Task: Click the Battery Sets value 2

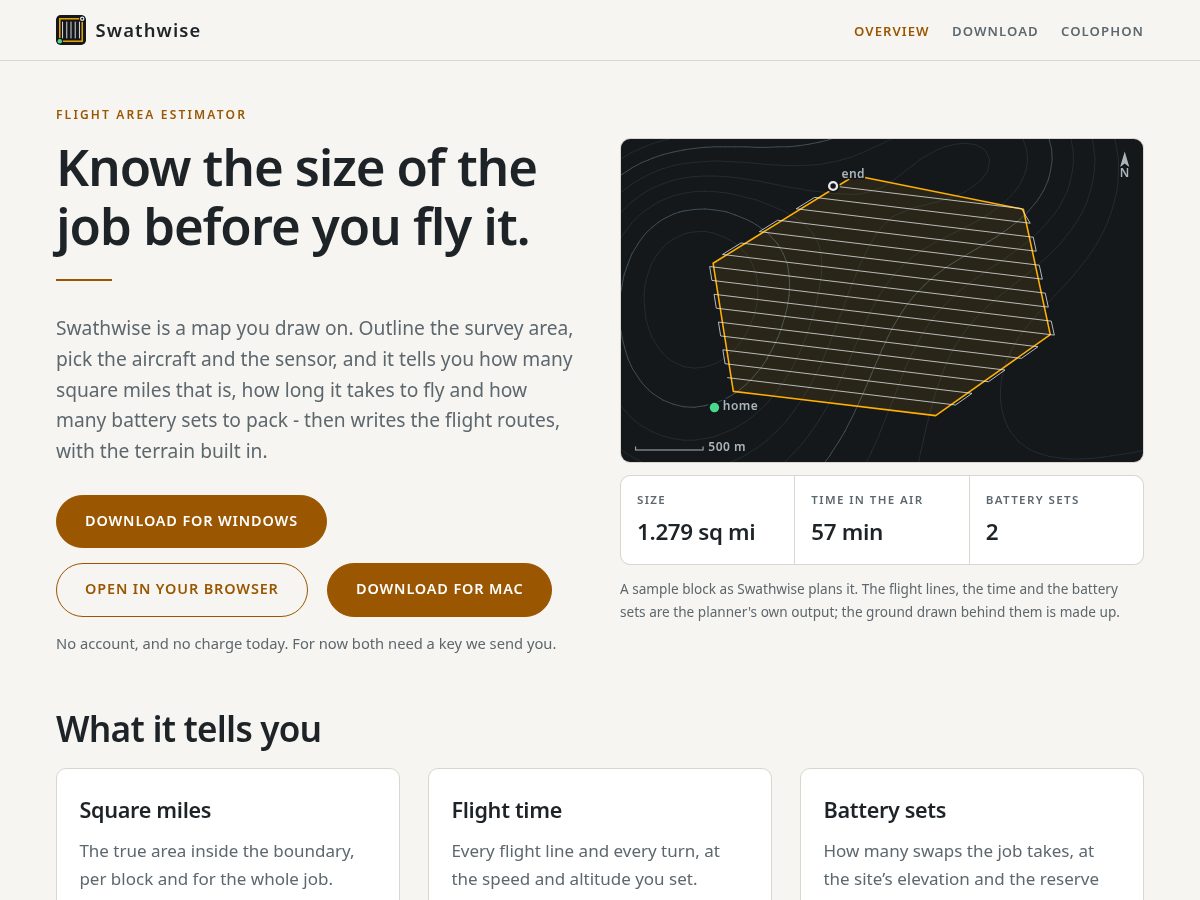Action: point(992,532)
